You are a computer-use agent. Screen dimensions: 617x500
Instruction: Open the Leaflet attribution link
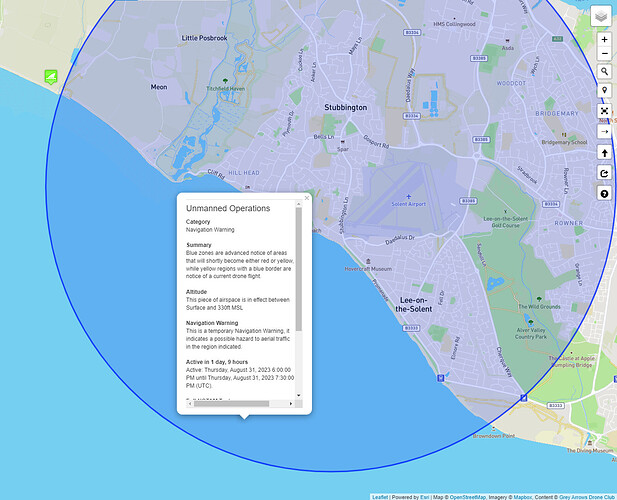pyautogui.click(x=380, y=497)
